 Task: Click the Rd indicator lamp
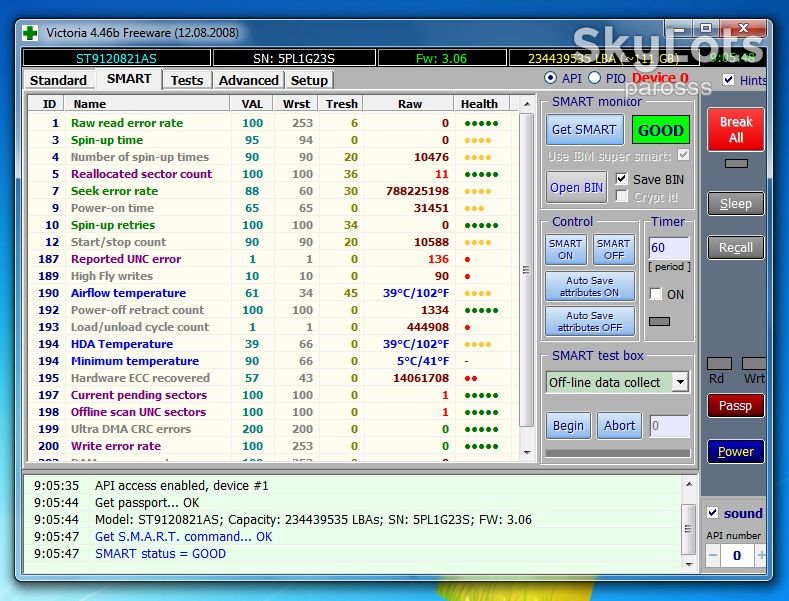(719, 363)
